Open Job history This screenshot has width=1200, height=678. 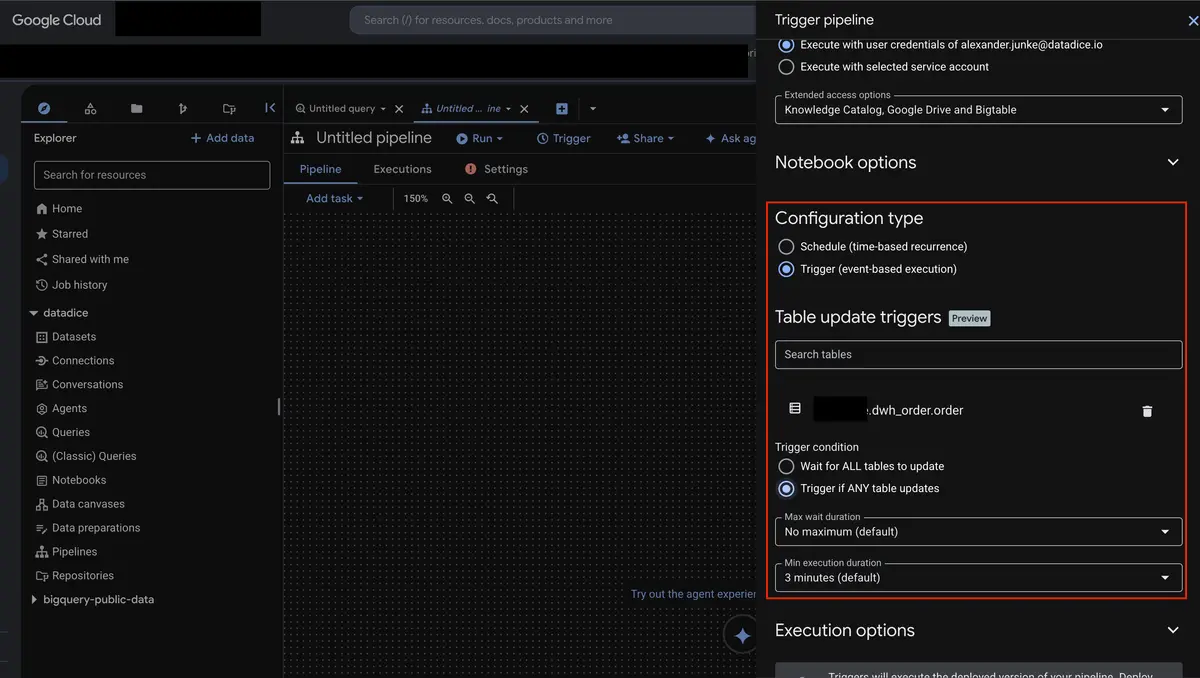pos(79,285)
